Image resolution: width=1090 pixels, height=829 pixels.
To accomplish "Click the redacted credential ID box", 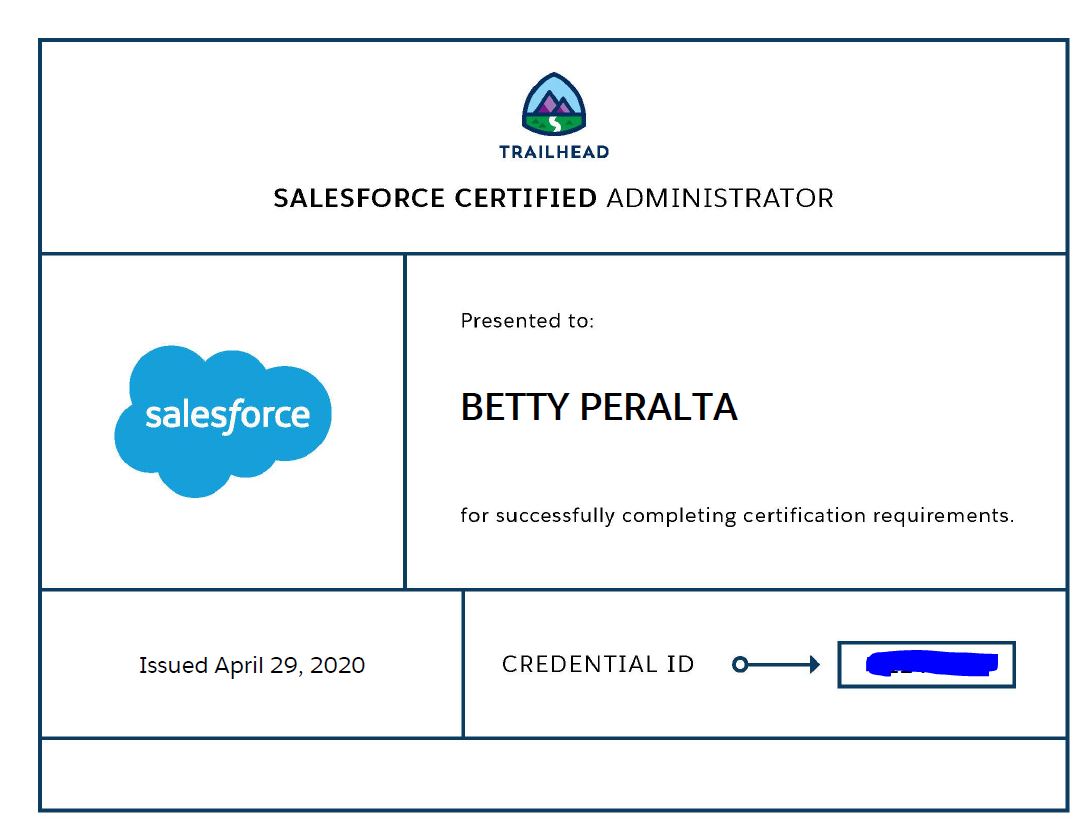I will click(927, 665).
